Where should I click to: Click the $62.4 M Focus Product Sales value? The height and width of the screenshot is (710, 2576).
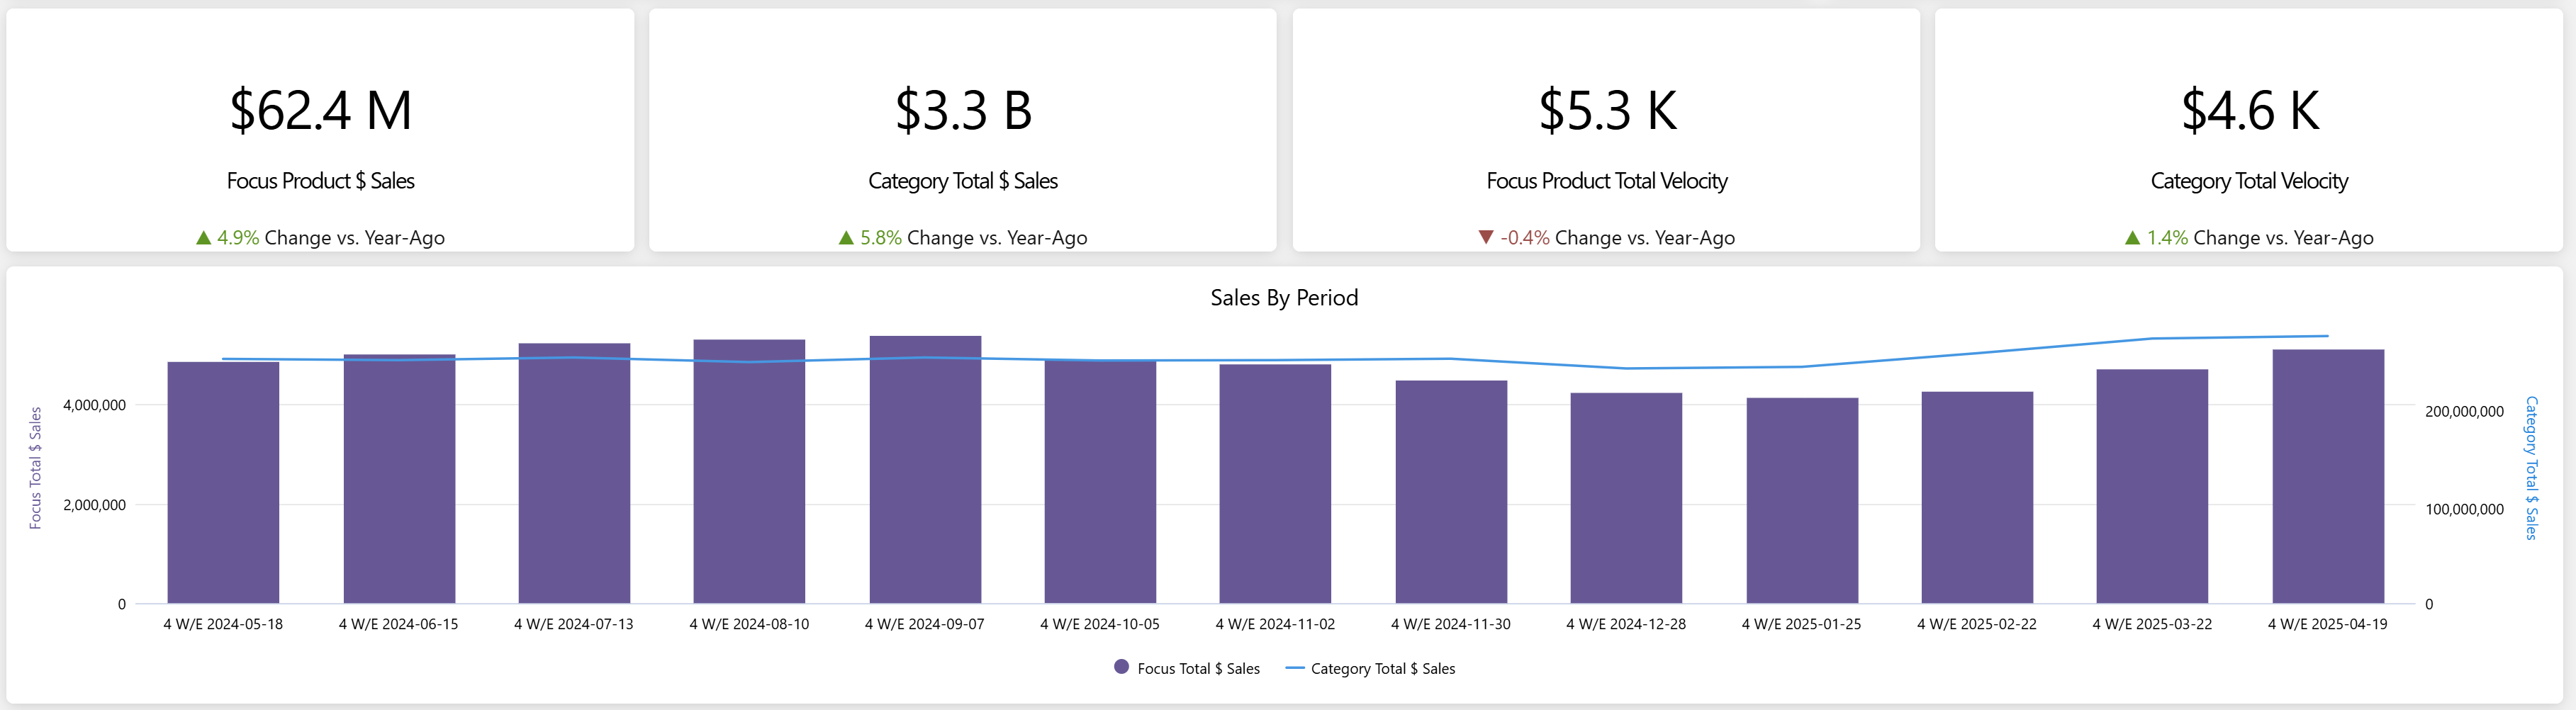coord(320,110)
